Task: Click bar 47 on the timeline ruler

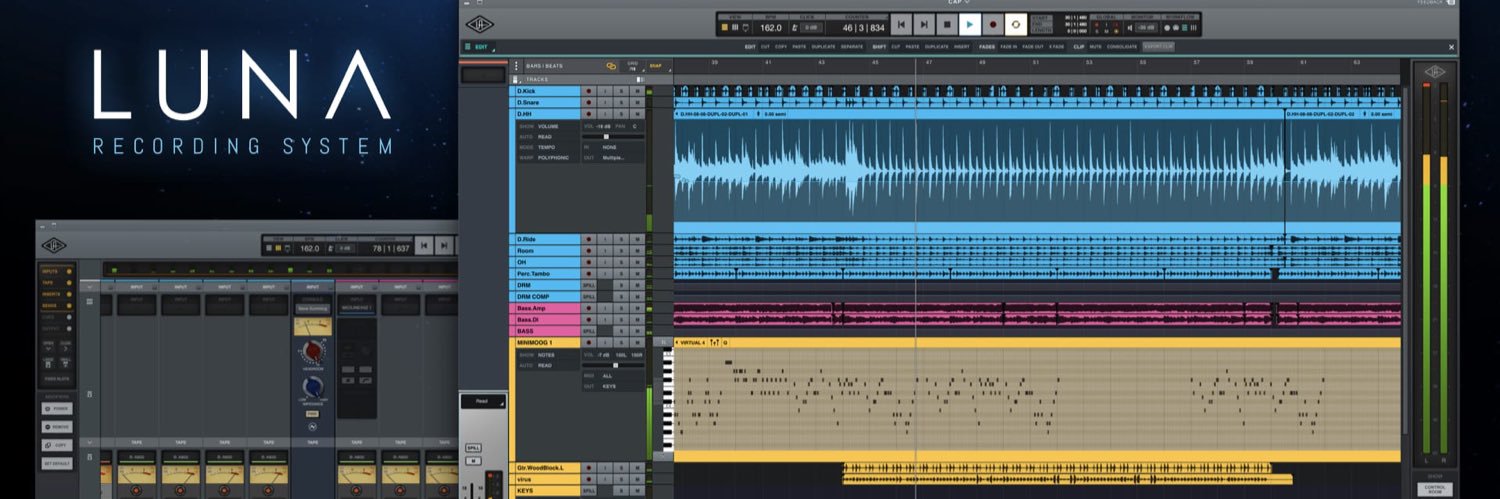Action: 928,63
